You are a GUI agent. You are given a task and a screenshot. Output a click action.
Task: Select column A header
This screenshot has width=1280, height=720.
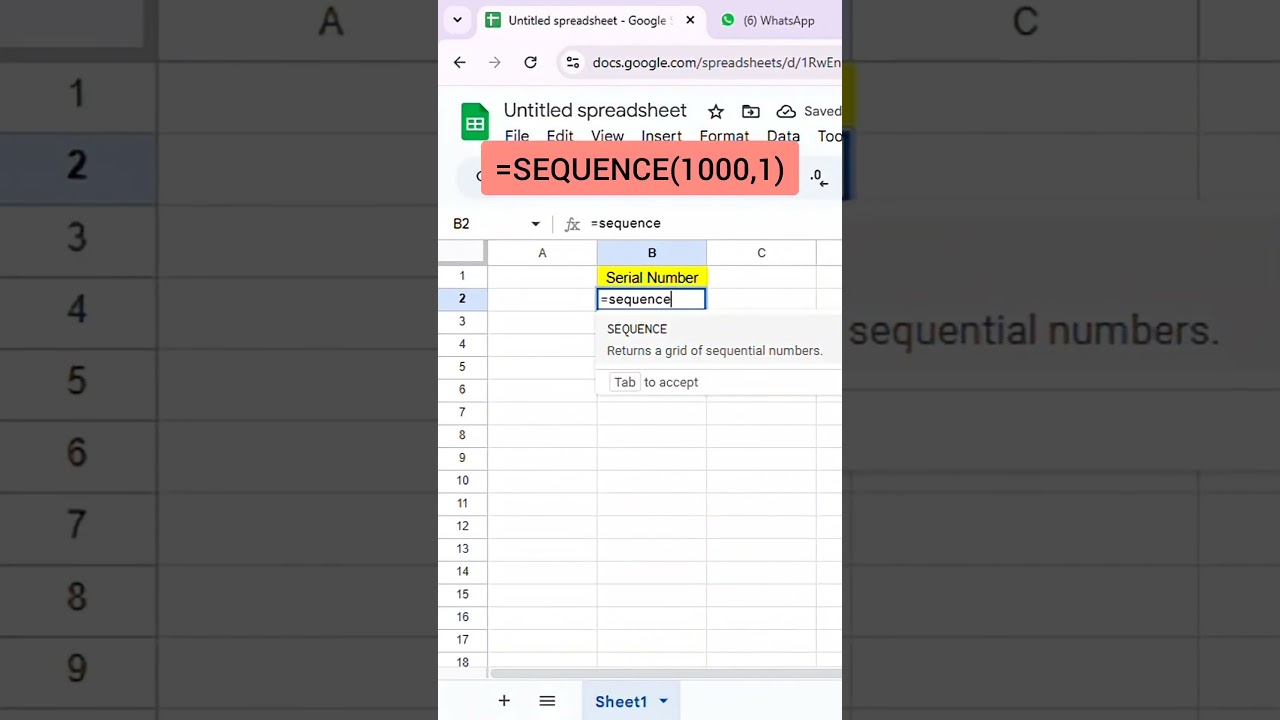click(542, 253)
